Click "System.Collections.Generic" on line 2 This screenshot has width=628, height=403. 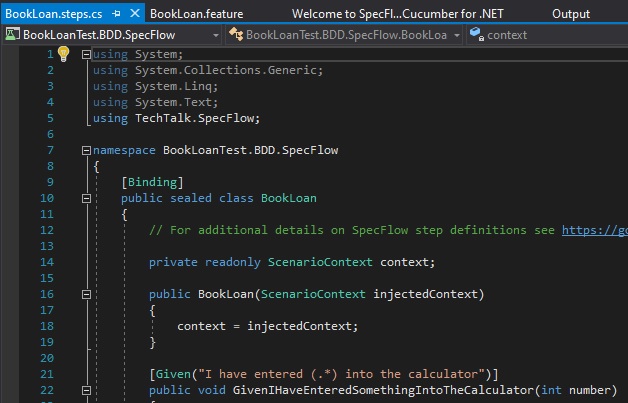pos(226,70)
